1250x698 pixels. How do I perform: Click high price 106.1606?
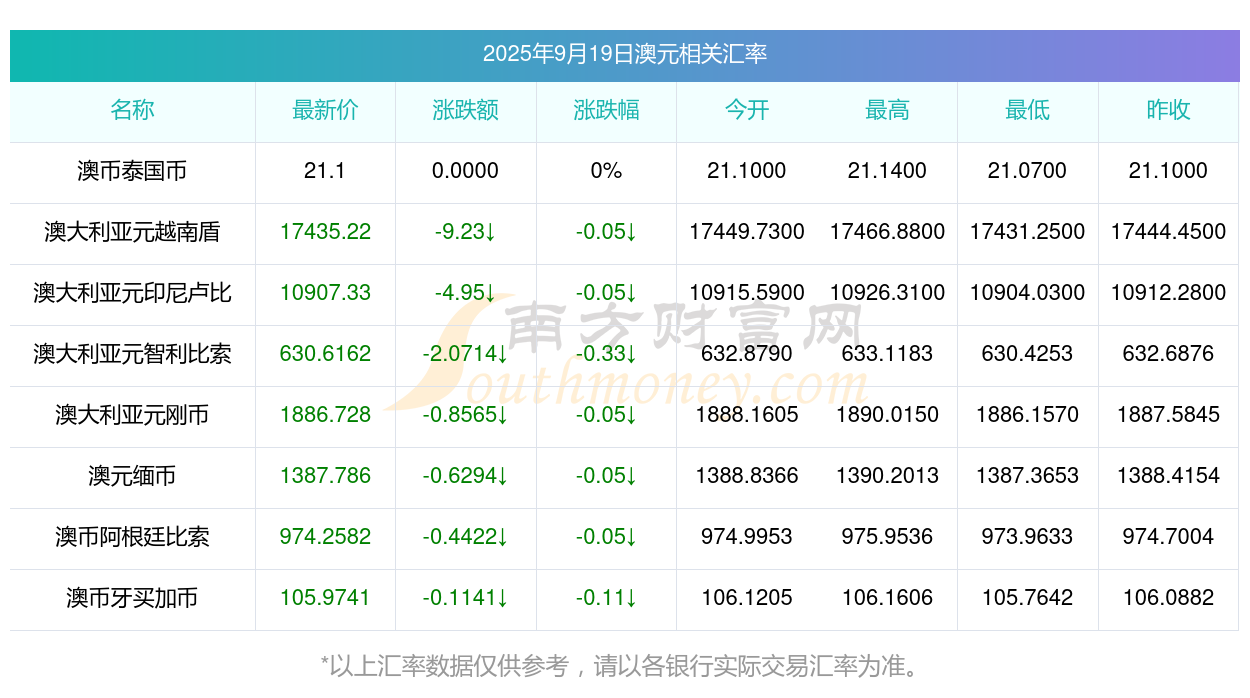click(x=887, y=598)
